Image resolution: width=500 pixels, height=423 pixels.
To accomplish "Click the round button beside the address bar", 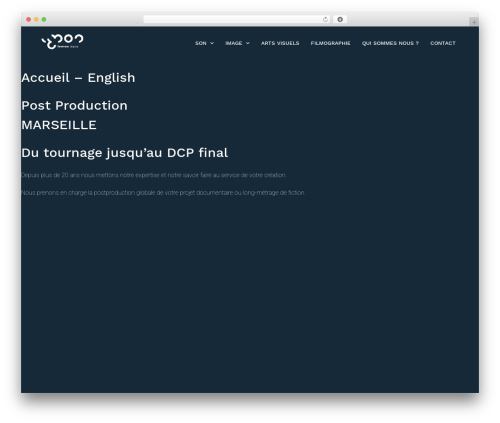I will tap(340, 19).
